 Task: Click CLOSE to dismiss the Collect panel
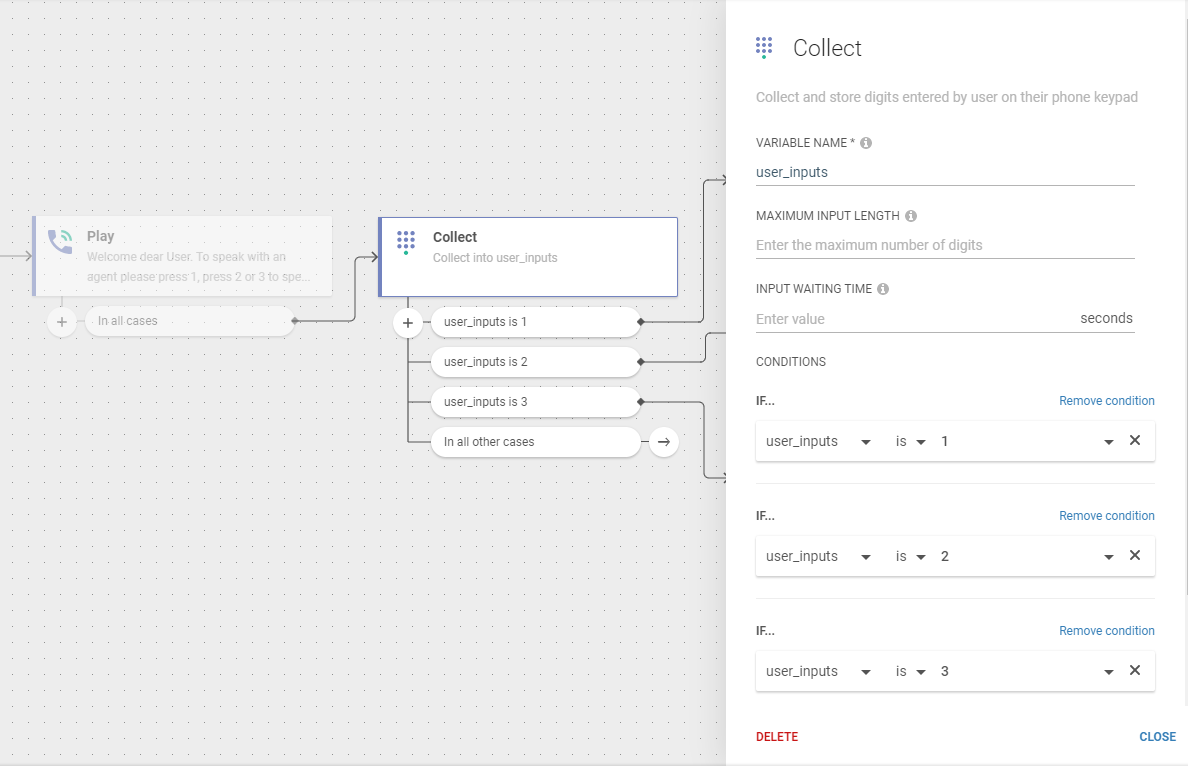pos(1157,737)
